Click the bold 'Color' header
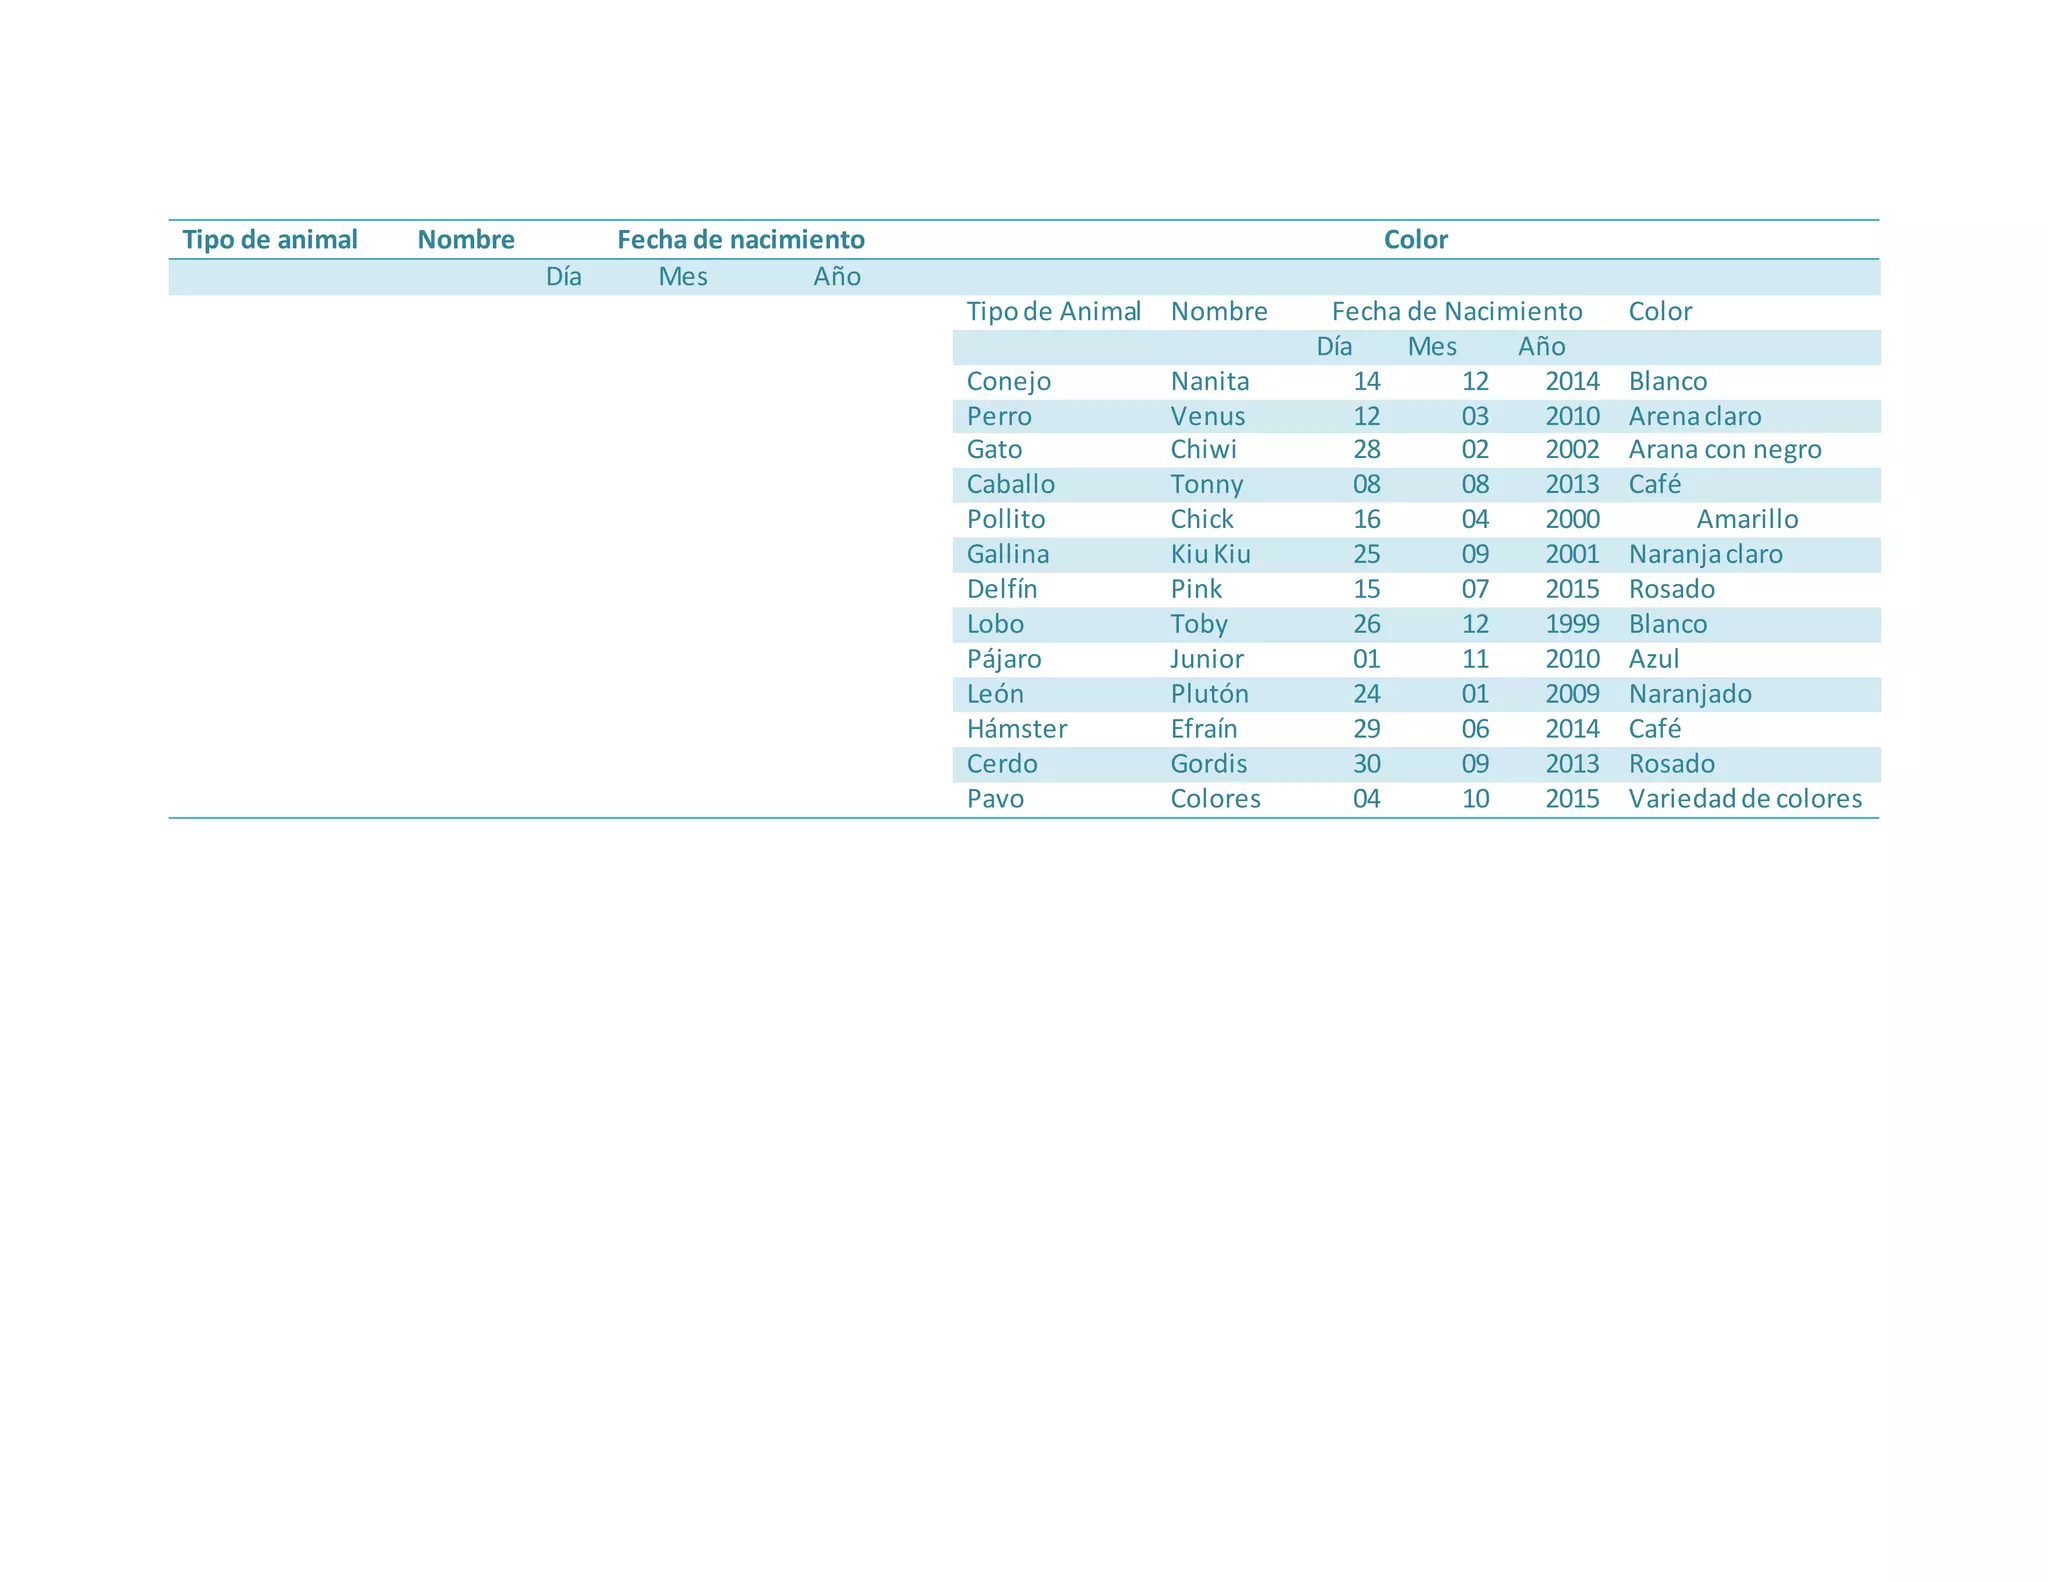 pyautogui.click(x=1415, y=240)
